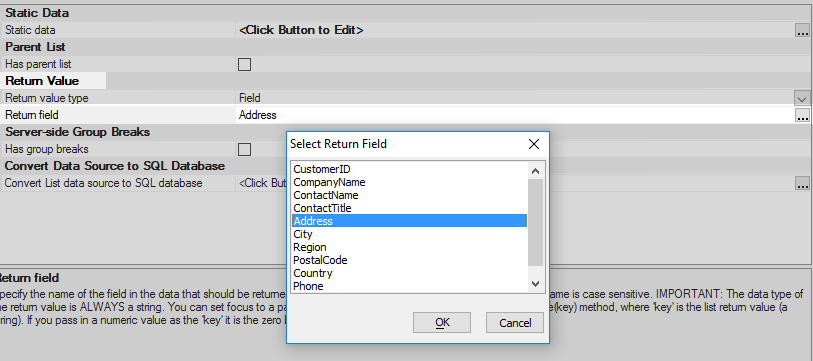Click the Static data property label
Viewport: 813px width, 361px height.
click(30, 31)
